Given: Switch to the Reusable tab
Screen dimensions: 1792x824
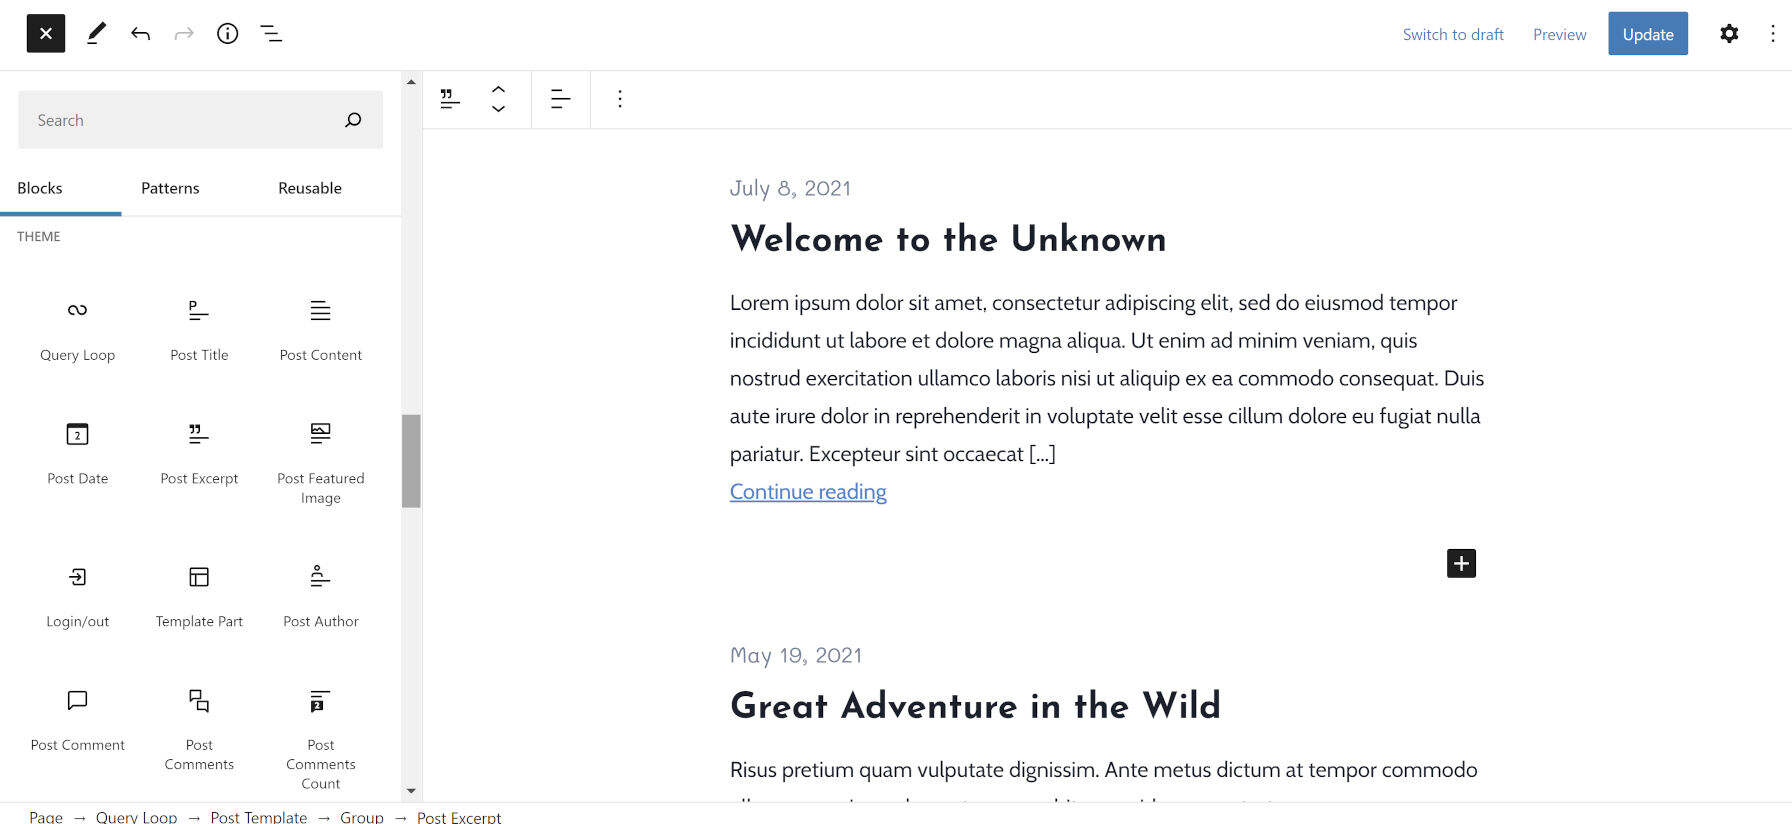Looking at the screenshot, I should pyautogui.click(x=310, y=188).
